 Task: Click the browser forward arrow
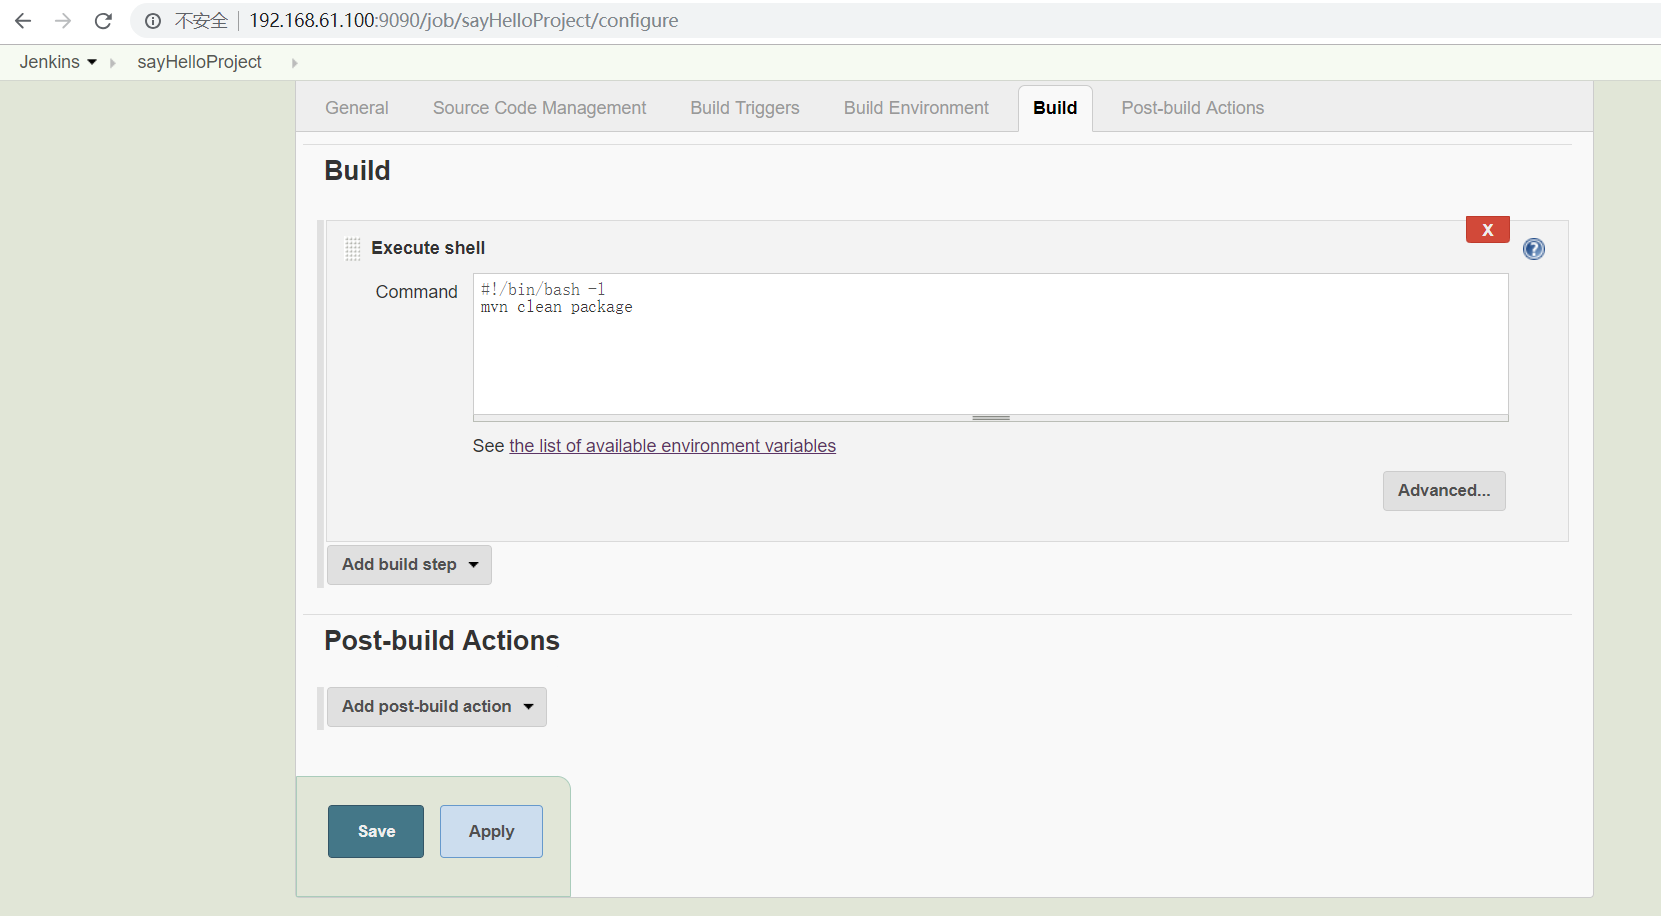point(63,21)
